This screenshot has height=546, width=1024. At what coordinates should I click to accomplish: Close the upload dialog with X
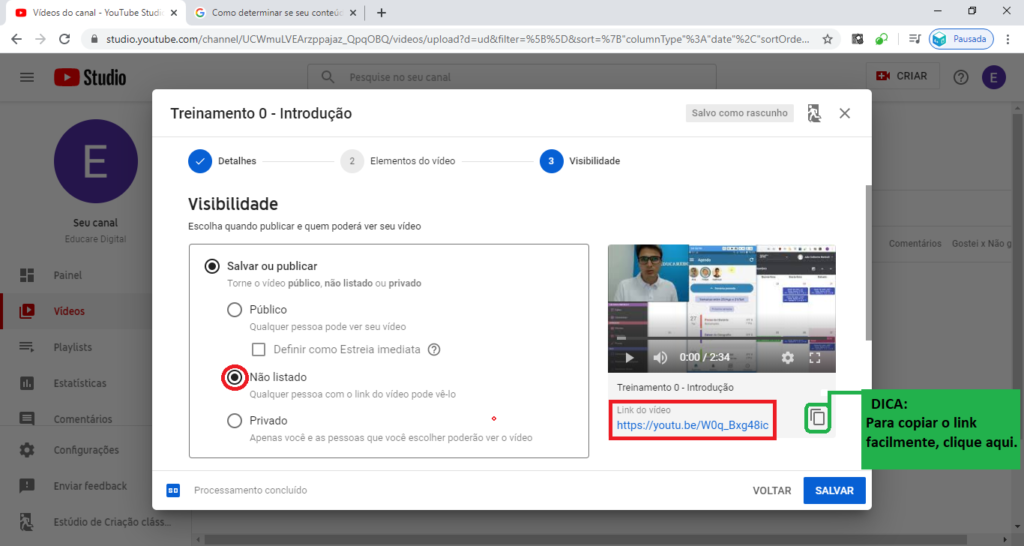(x=845, y=113)
